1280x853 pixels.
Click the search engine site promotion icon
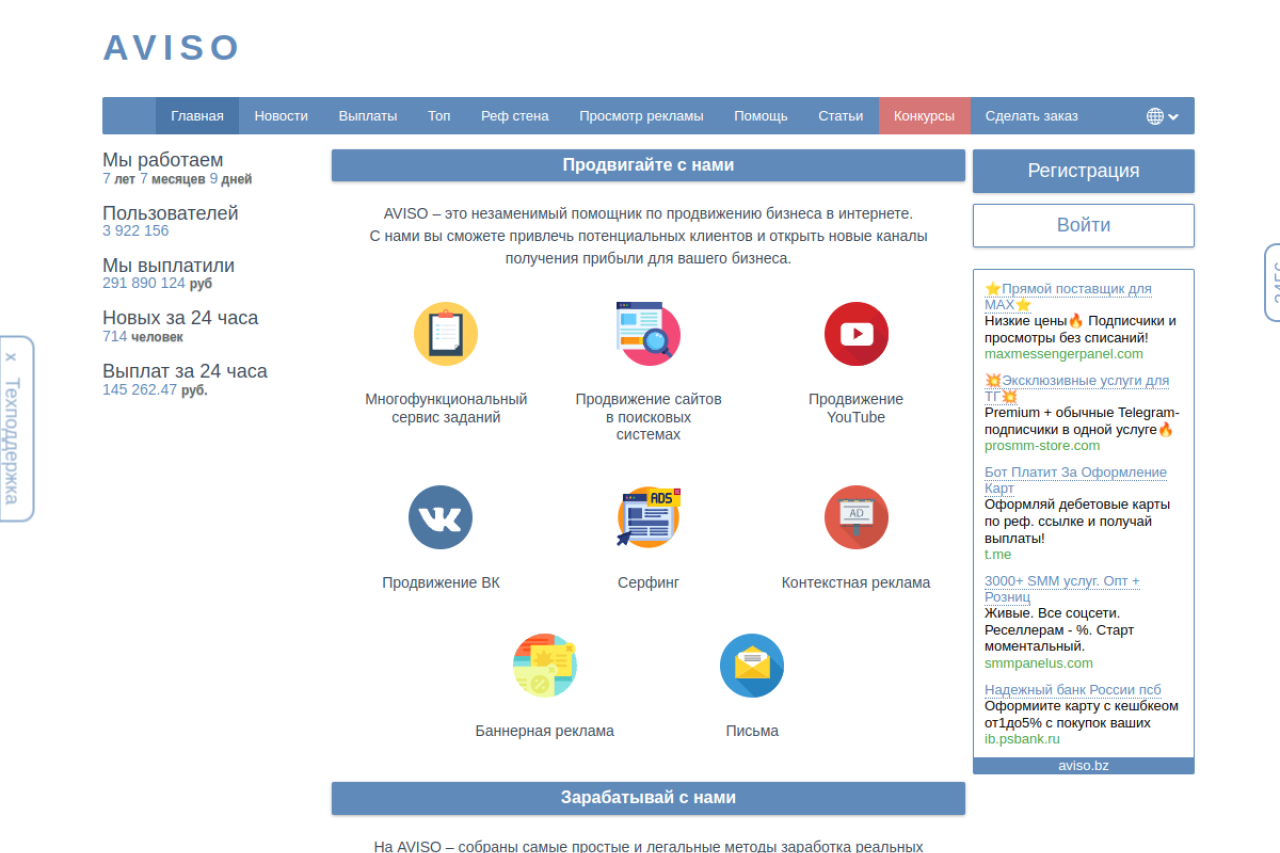tap(648, 334)
